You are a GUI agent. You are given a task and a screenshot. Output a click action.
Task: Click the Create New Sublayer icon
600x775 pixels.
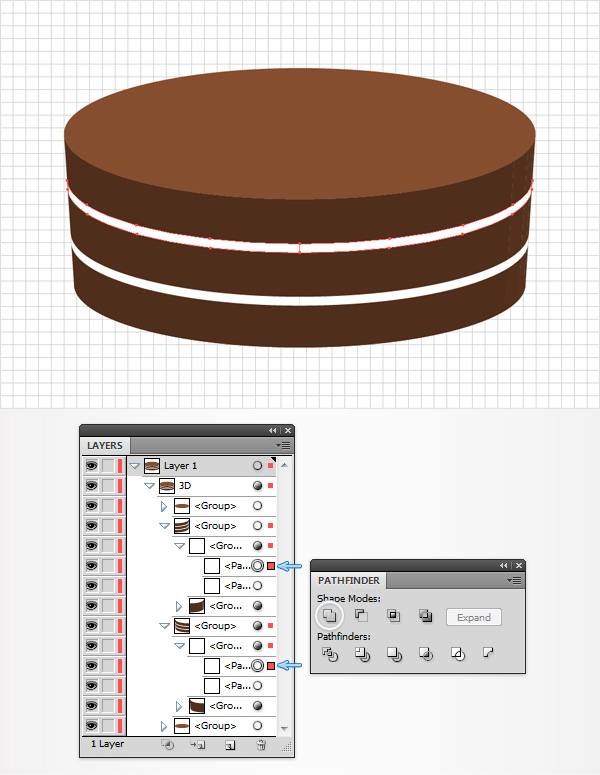pyautogui.click(x=198, y=745)
